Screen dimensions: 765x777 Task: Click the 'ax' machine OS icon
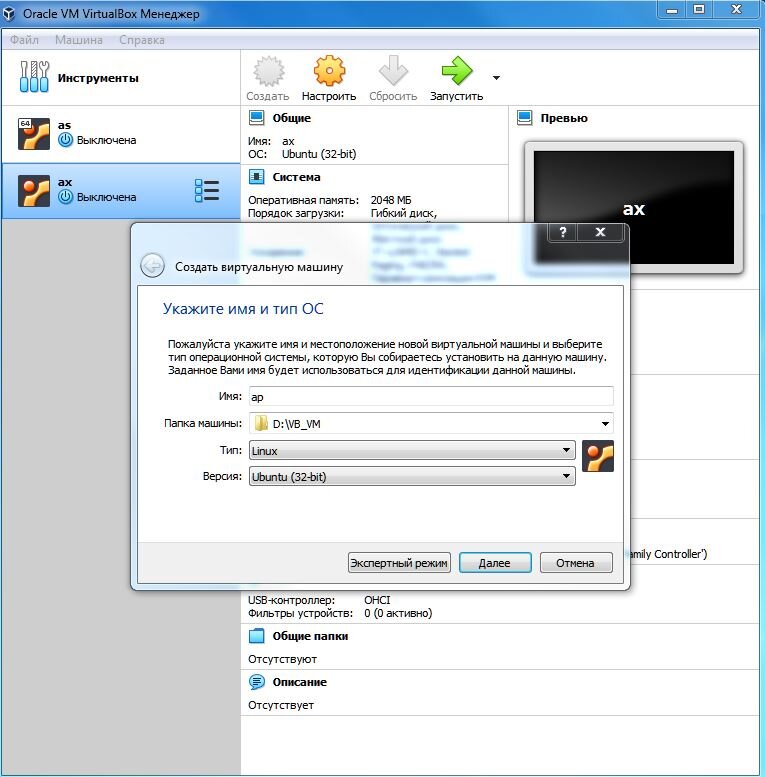(x=34, y=191)
